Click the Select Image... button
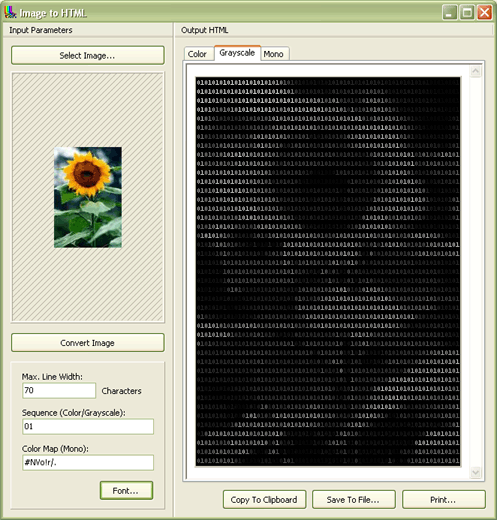 88,55
